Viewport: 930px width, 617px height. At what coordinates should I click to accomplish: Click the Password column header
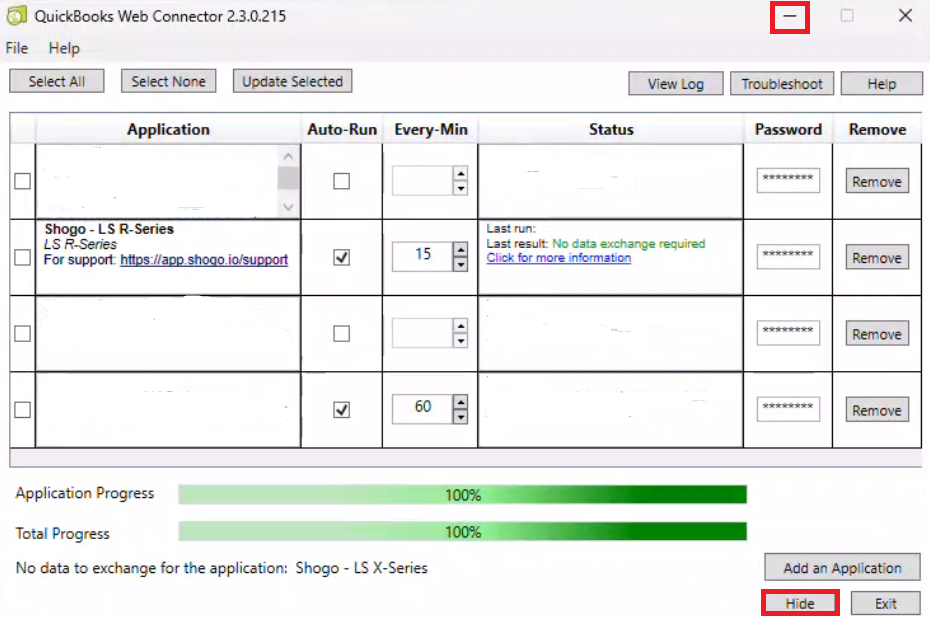[788, 129]
